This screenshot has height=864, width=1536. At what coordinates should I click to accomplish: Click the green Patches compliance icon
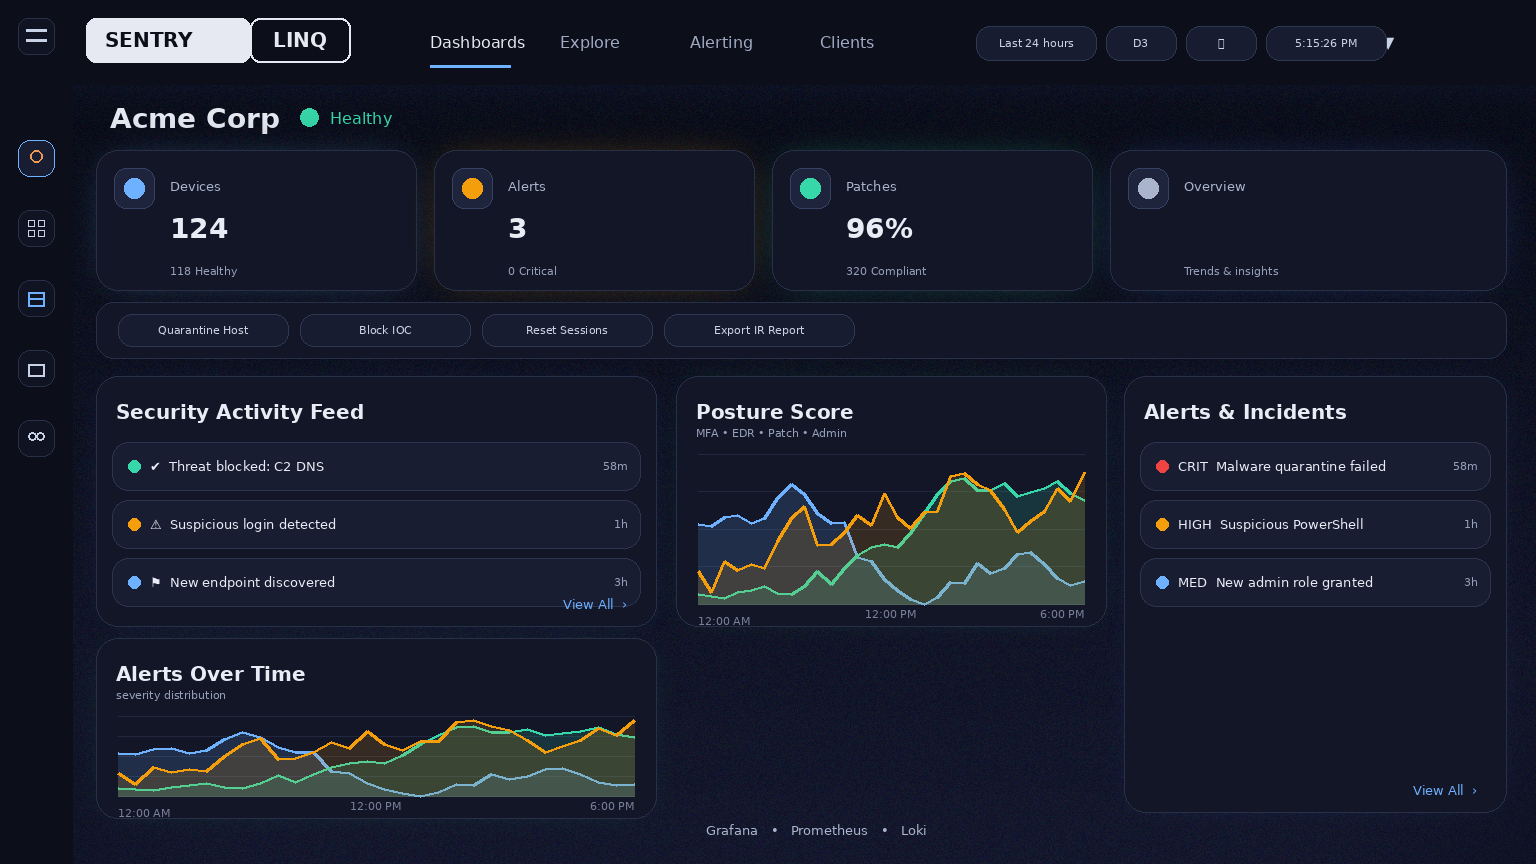coord(810,188)
